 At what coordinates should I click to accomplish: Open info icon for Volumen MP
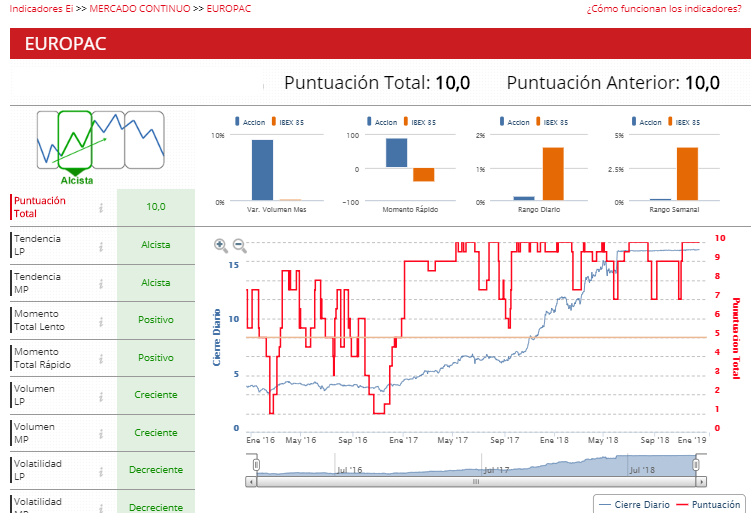point(101,434)
